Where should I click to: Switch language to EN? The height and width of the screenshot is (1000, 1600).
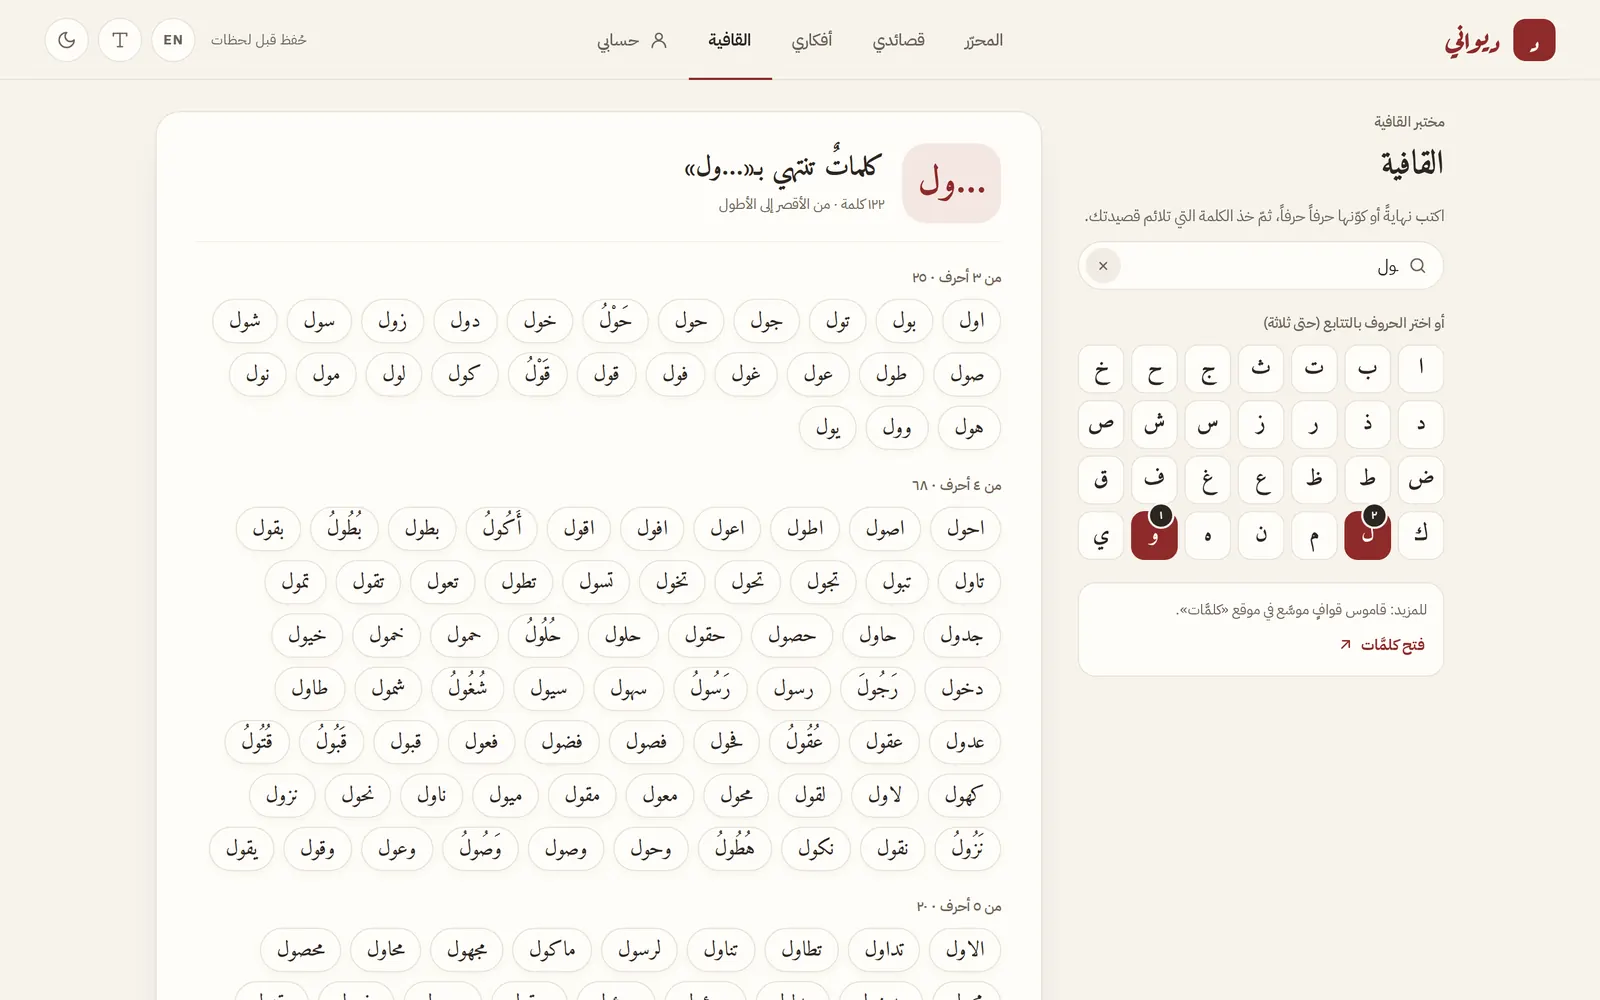(x=173, y=40)
